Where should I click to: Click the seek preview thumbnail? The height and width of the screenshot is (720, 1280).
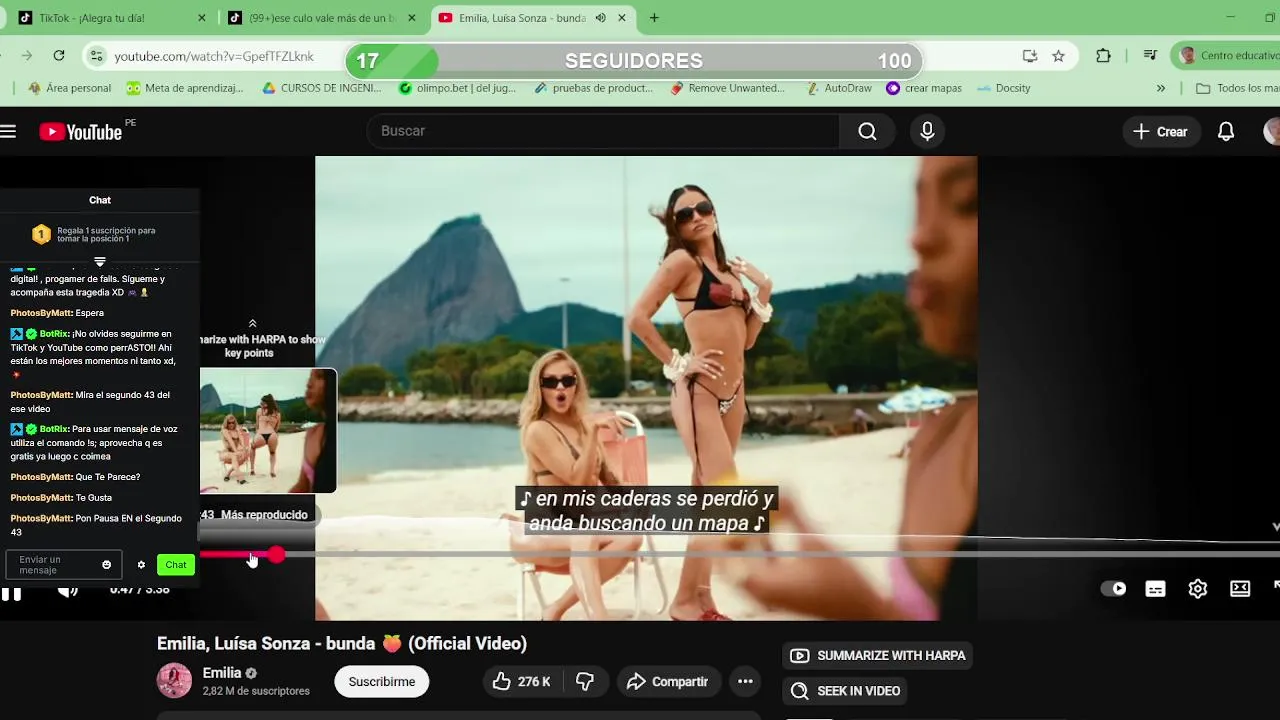click(268, 430)
